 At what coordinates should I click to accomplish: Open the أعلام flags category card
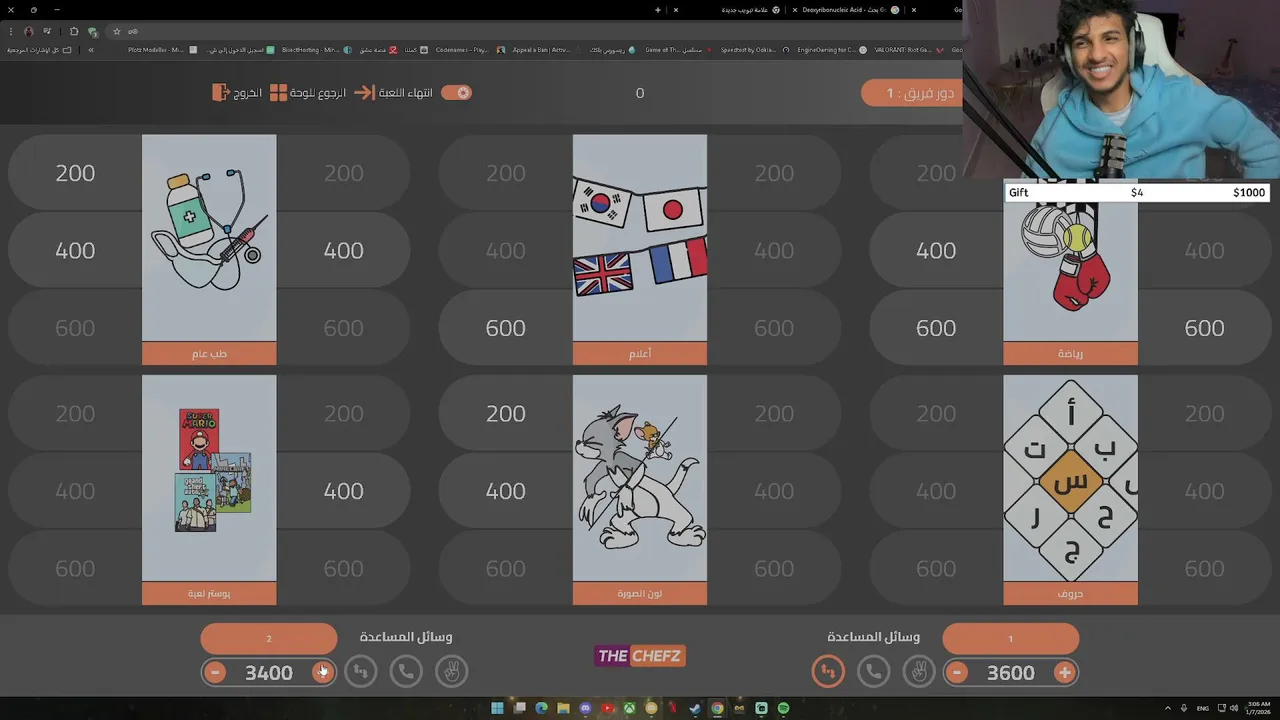640,249
